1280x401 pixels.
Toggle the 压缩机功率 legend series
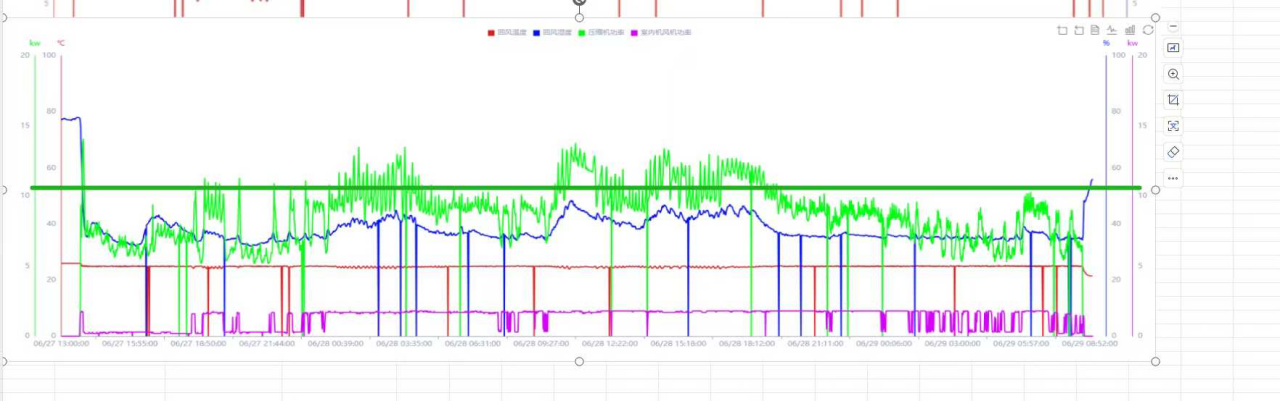pyautogui.click(x=606, y=33)
